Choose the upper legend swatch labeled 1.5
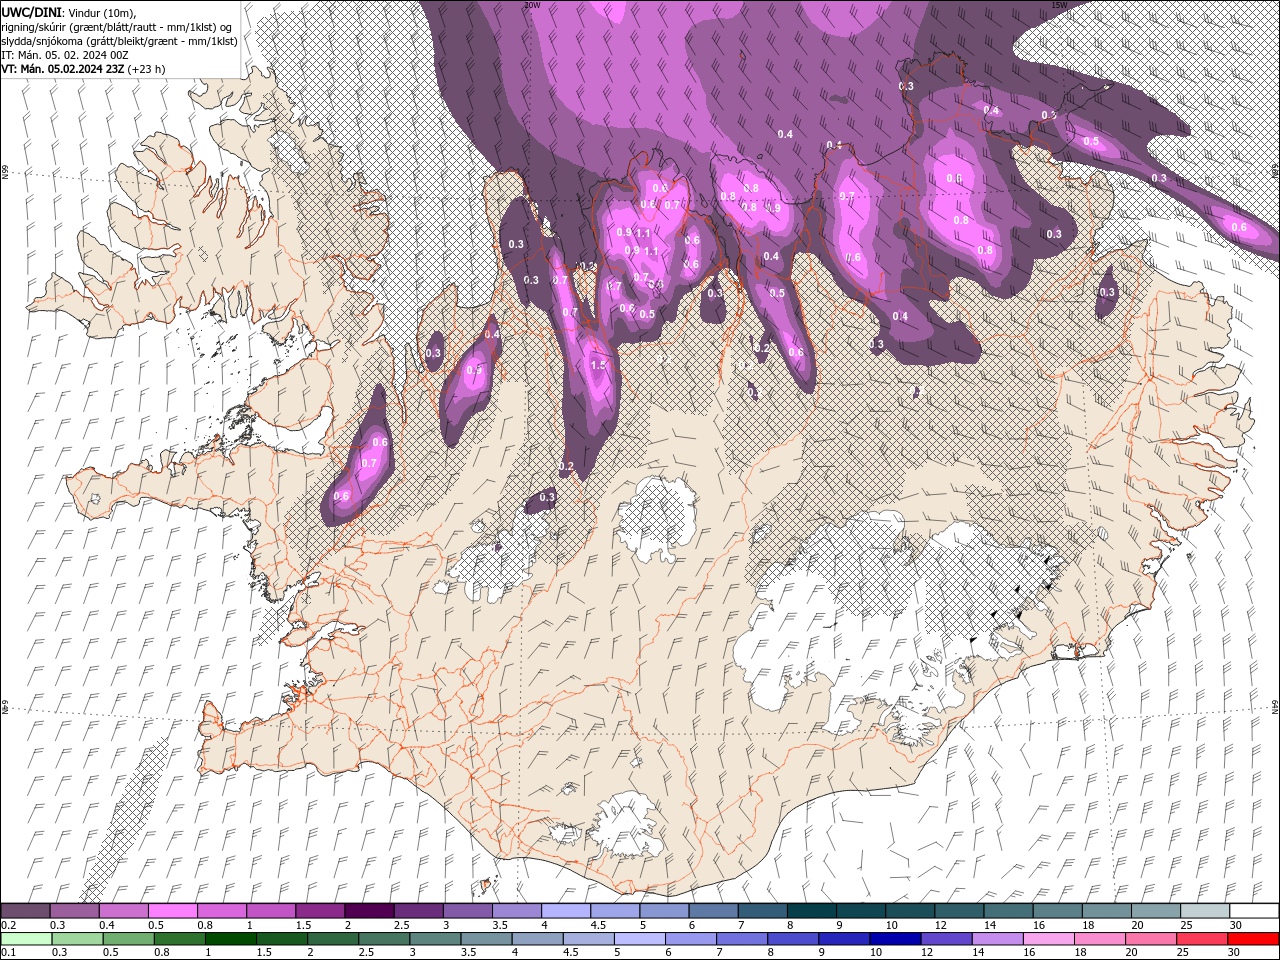Image resolution: width=1280 pixels, height=960 pixels. [320, 911]
